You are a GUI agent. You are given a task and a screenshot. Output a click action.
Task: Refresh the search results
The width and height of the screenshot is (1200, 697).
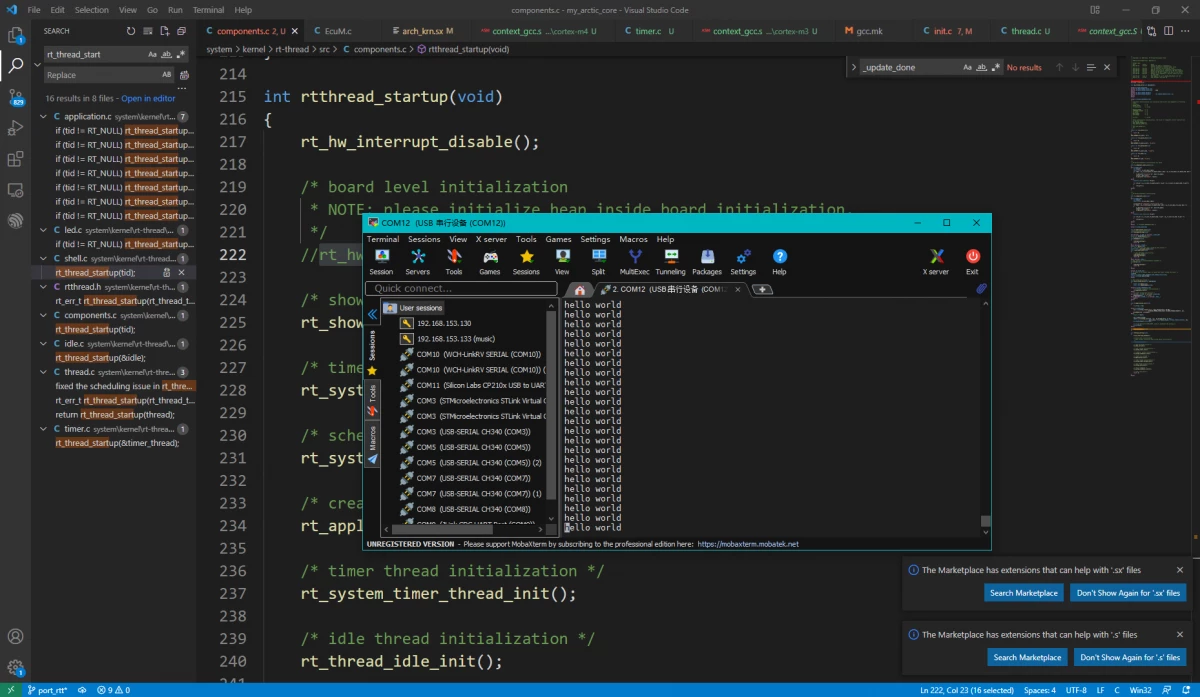[130, 31]
